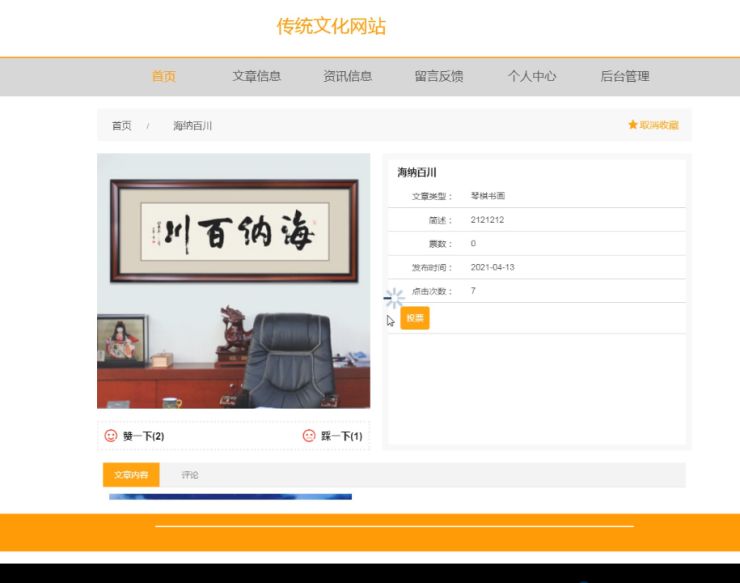This screenshot has width=740, height=583.
Task: Open the 文章信息 navigation item
Action: click(x=256, y=76)
